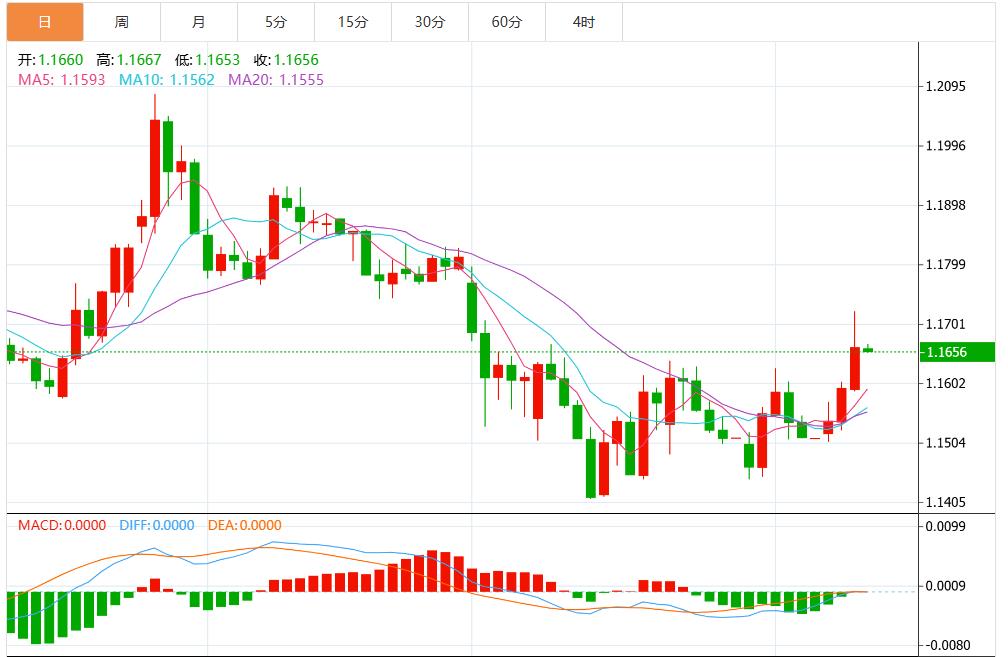The image size is (1008, 657).
Task: Select the 日 daily chart tab
Action: [42, 21]
